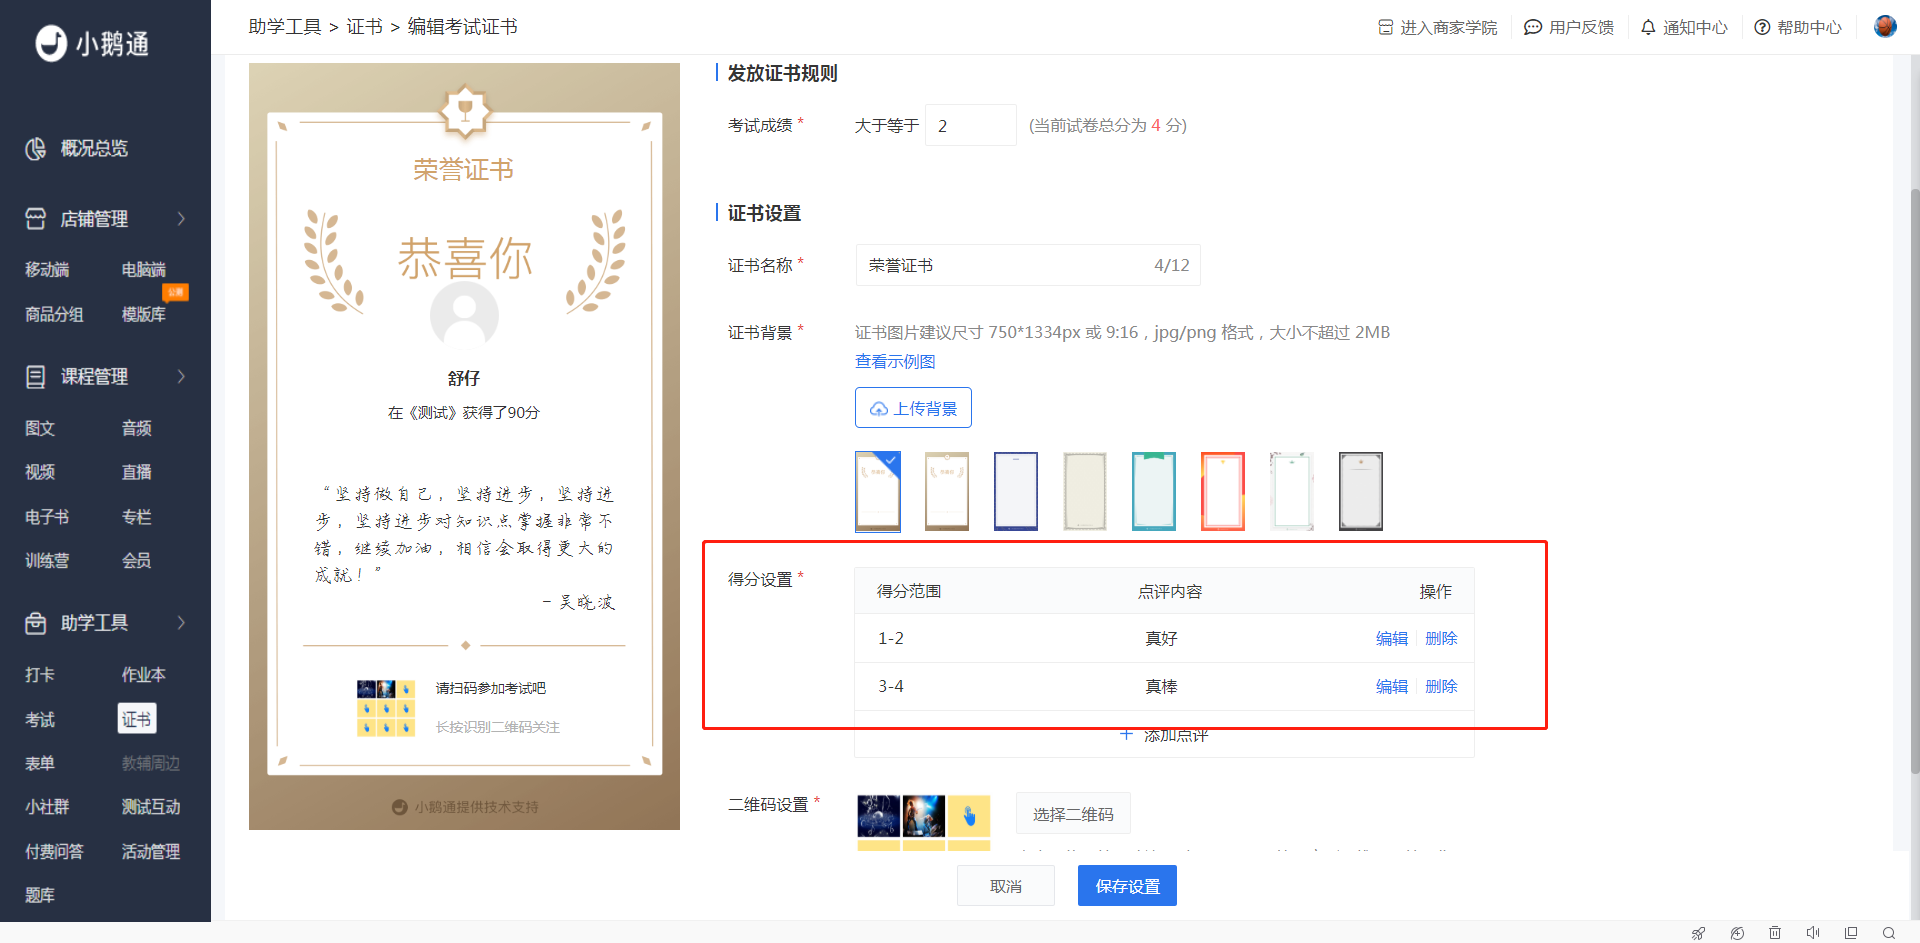Open 通知中心 bell icon
This screenshot has height=943, width=1920.
coord(1648,27)
